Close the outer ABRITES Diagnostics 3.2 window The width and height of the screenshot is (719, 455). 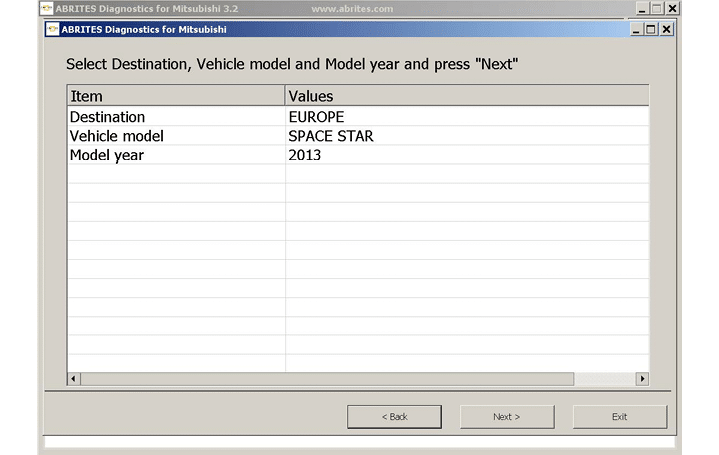point(672,9)
